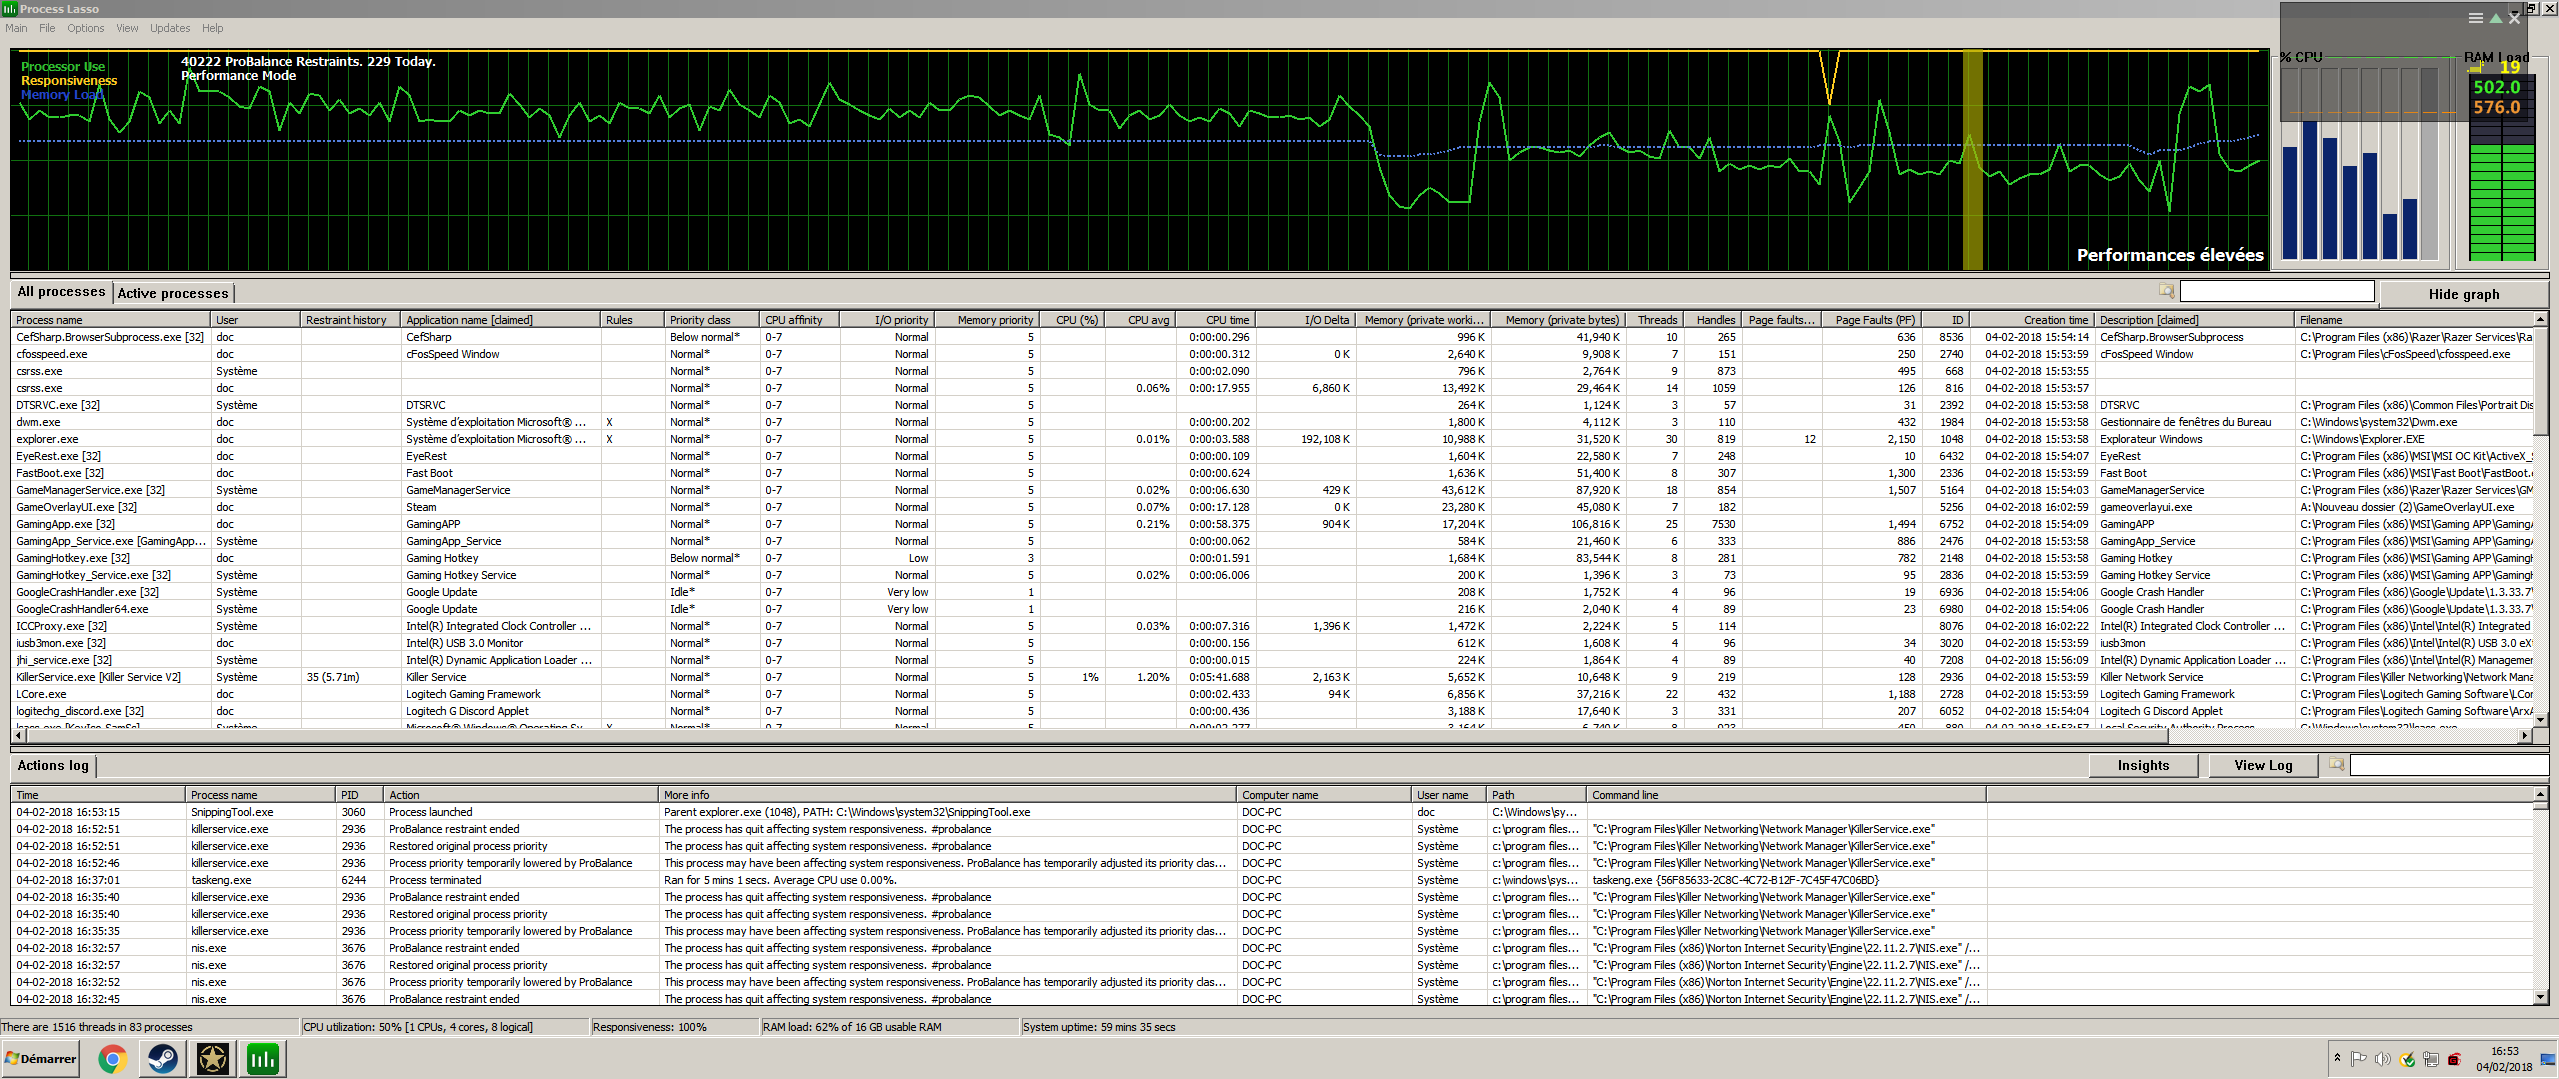Click the process list horizontal scrollbar right arrow
The height and width of the screenshot is (1079, 2559).
tap(2525, 735)
